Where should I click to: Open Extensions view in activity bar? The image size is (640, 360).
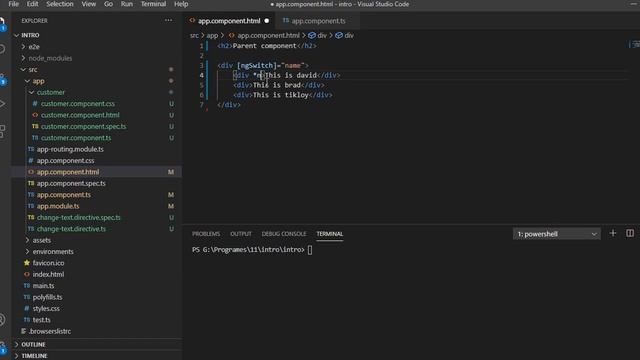point(2,131)
